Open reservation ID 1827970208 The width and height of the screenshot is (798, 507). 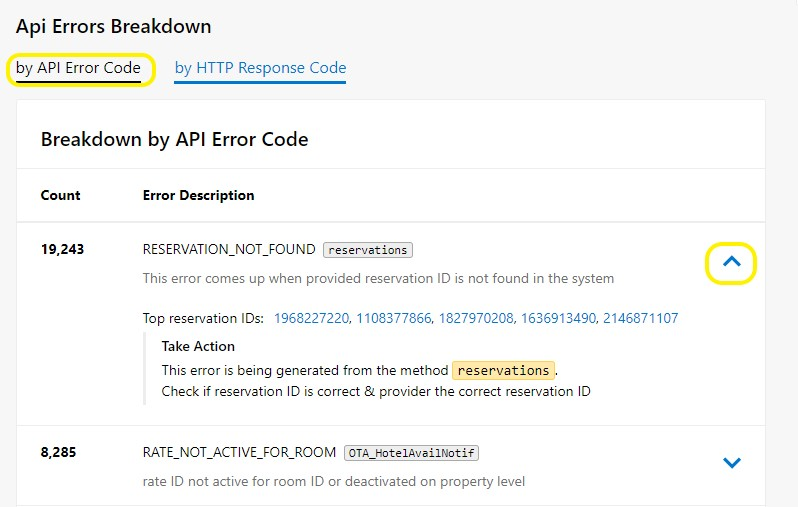pyautogui.click(x=476, y=318)
